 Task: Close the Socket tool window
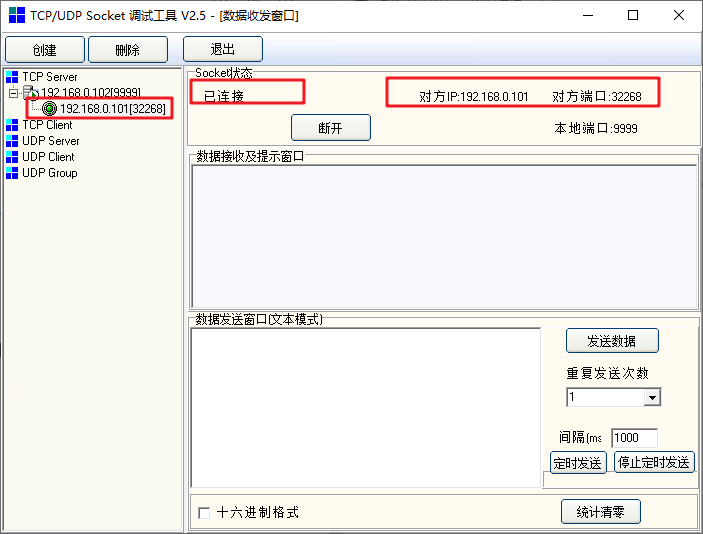(x=679, y=15)
